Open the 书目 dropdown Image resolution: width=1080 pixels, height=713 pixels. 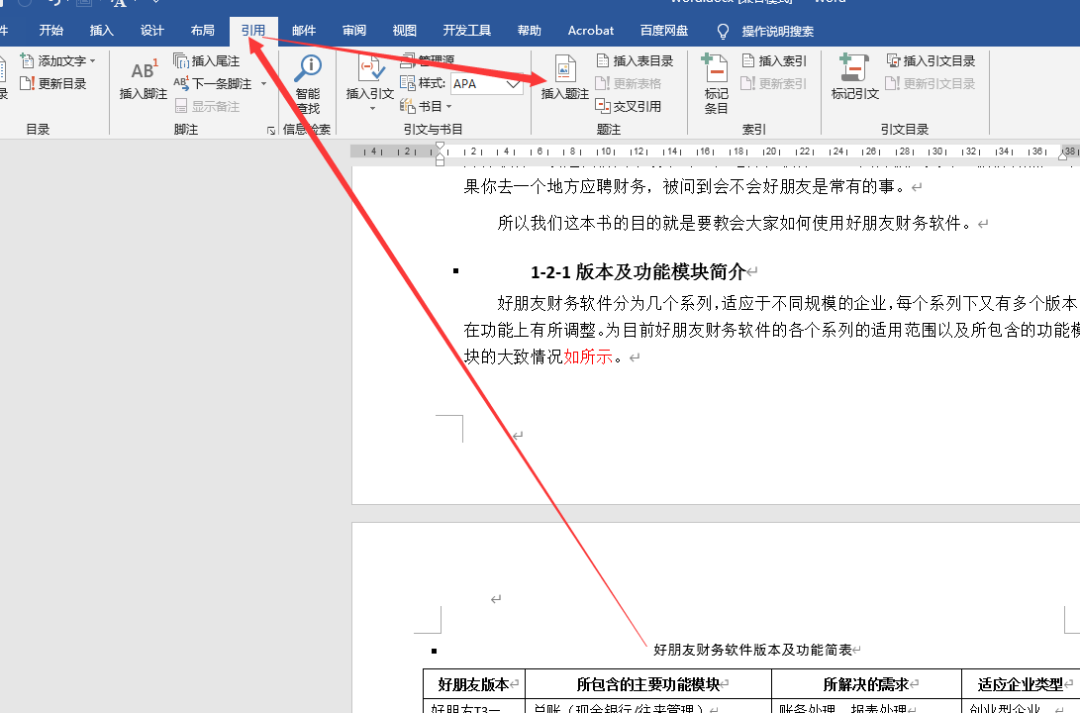click(x=426, y=106)
